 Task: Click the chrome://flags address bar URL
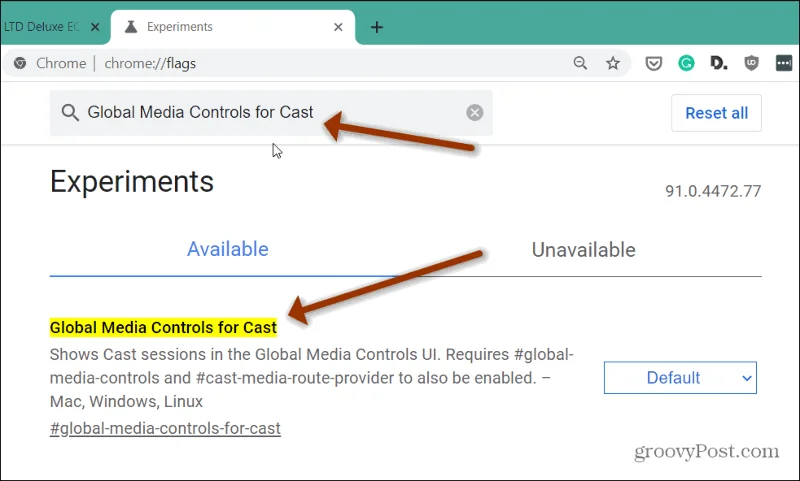[x=150, y=63]
